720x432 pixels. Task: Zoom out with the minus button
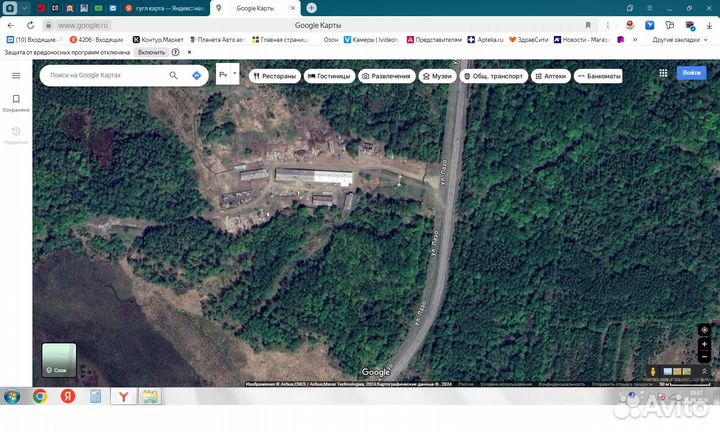pyautogui.click(x=705, y=357)
